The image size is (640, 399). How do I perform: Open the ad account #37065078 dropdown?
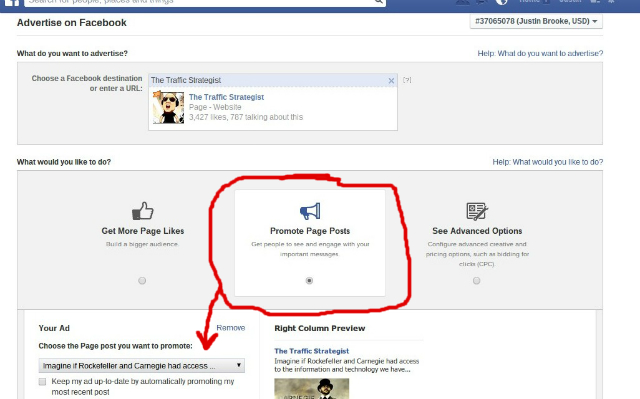pyautogui.click(x=536, y=21)
